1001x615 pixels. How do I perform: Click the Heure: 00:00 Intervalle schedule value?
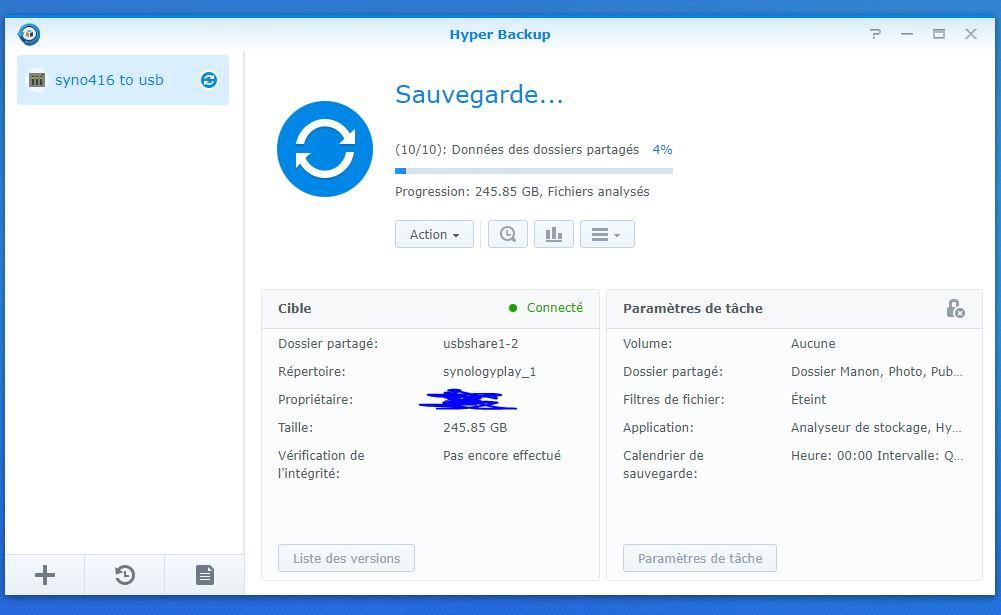coord(877,455)
